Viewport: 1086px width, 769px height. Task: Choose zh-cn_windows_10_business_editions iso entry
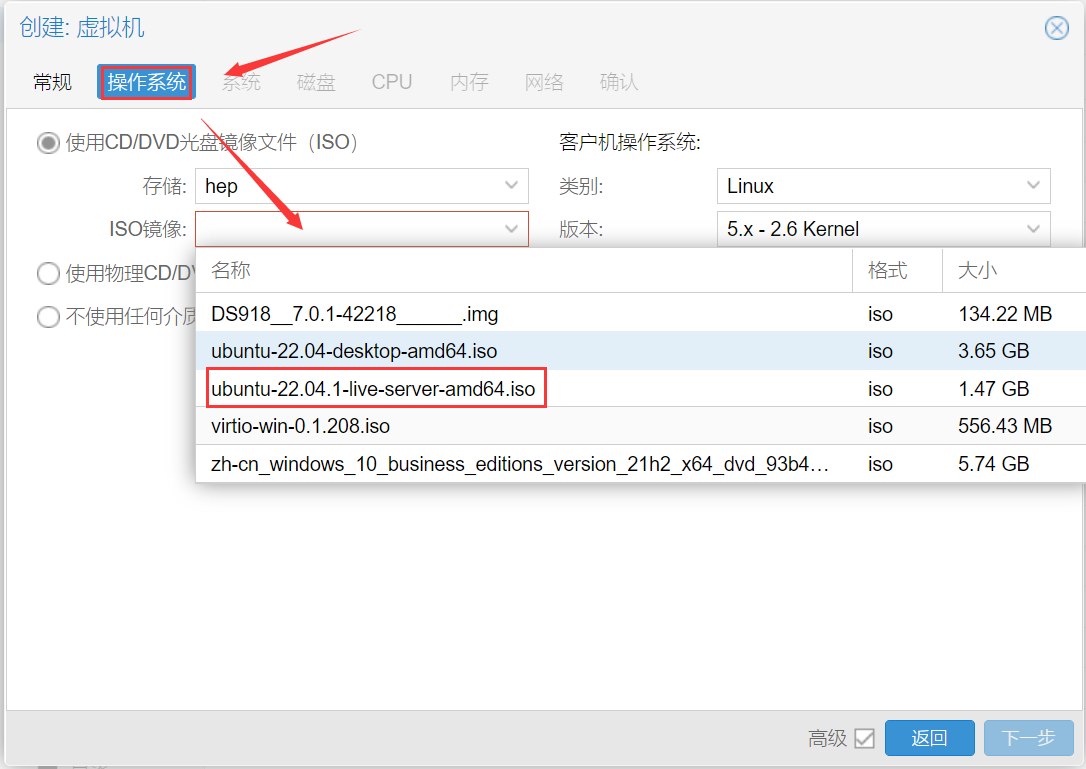pyautogui.click(x=641, y=463)
